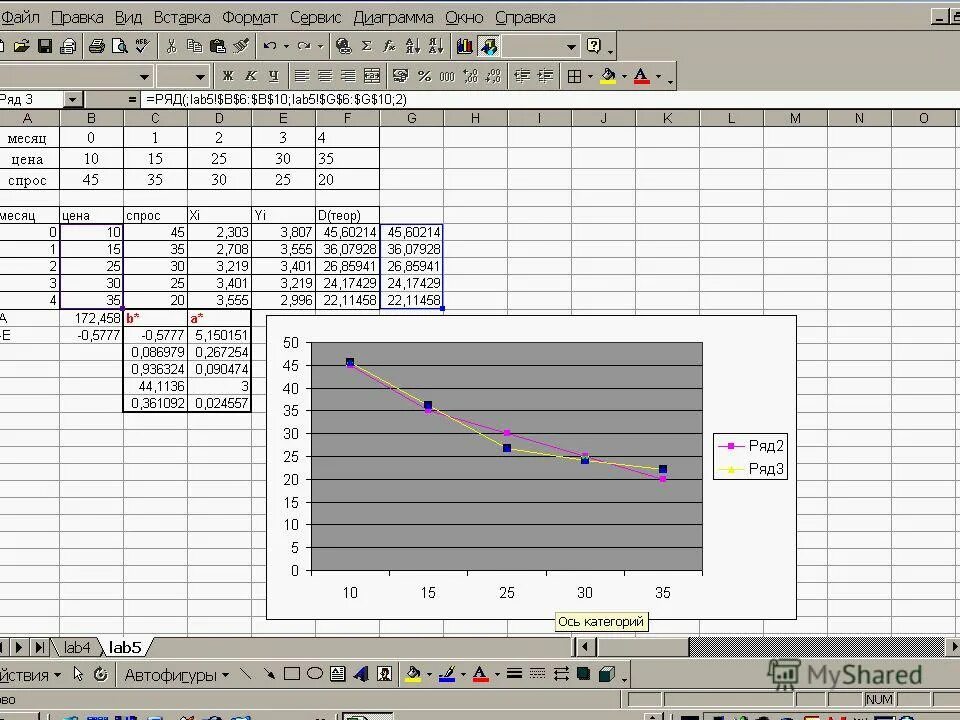Open the Действия drawing menu
The height and width of the screenshot is (720, 960).
(x=29, y=675)
